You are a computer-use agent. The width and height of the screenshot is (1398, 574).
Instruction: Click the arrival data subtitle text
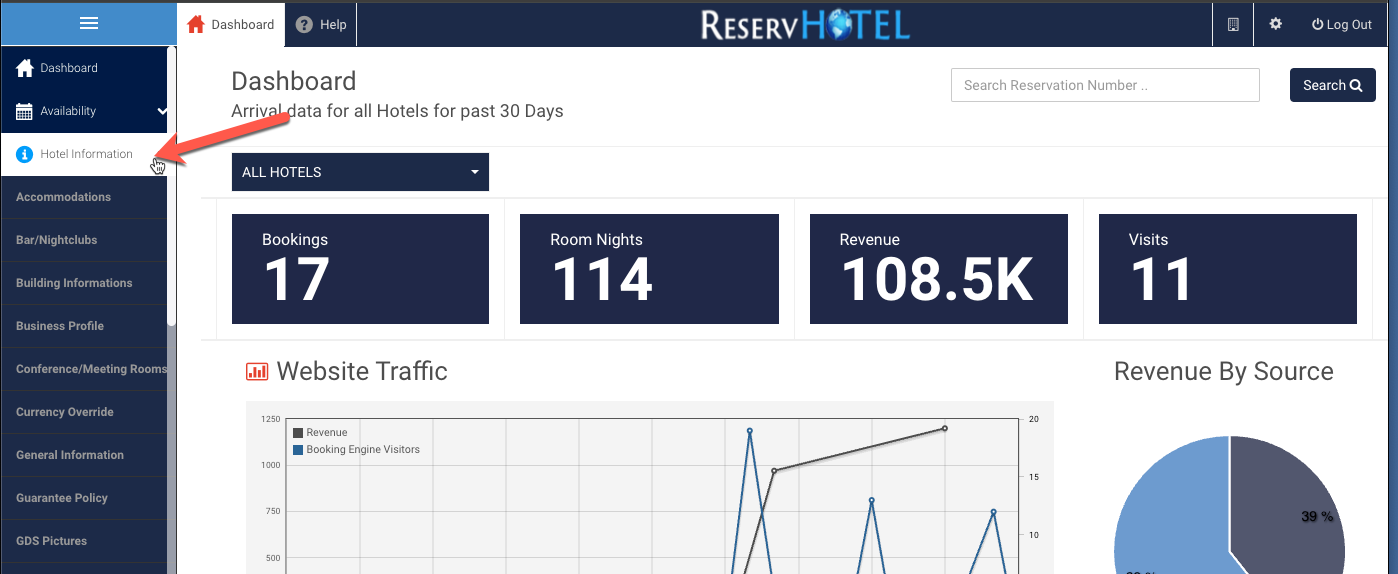[x=397, y=111]
